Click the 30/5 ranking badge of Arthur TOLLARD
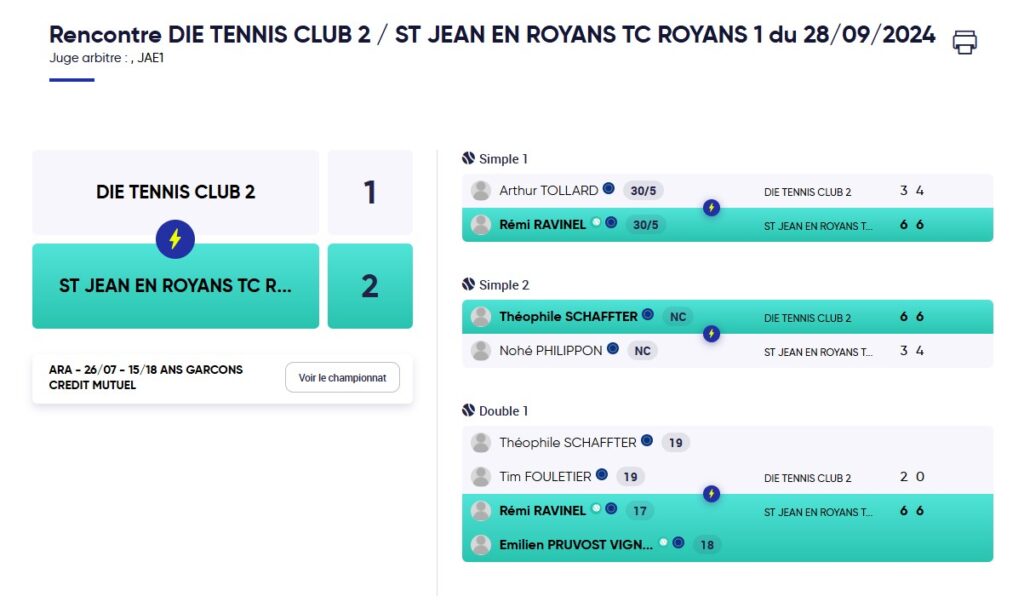 coord(643,191)
